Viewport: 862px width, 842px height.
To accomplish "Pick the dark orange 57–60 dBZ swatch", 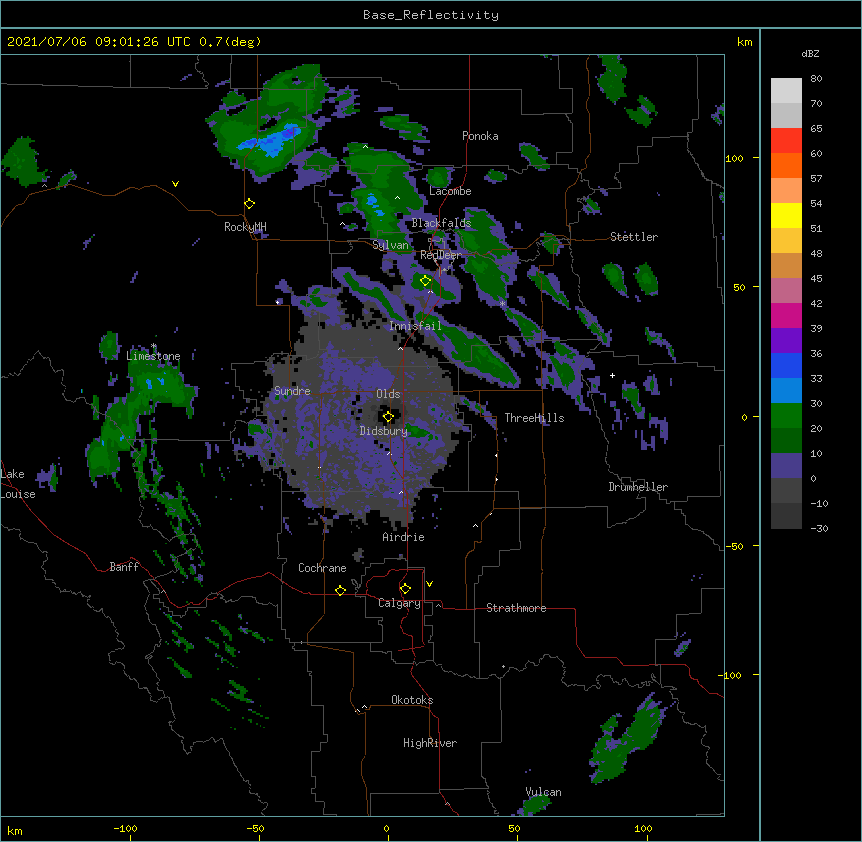I will pos(786,165).
